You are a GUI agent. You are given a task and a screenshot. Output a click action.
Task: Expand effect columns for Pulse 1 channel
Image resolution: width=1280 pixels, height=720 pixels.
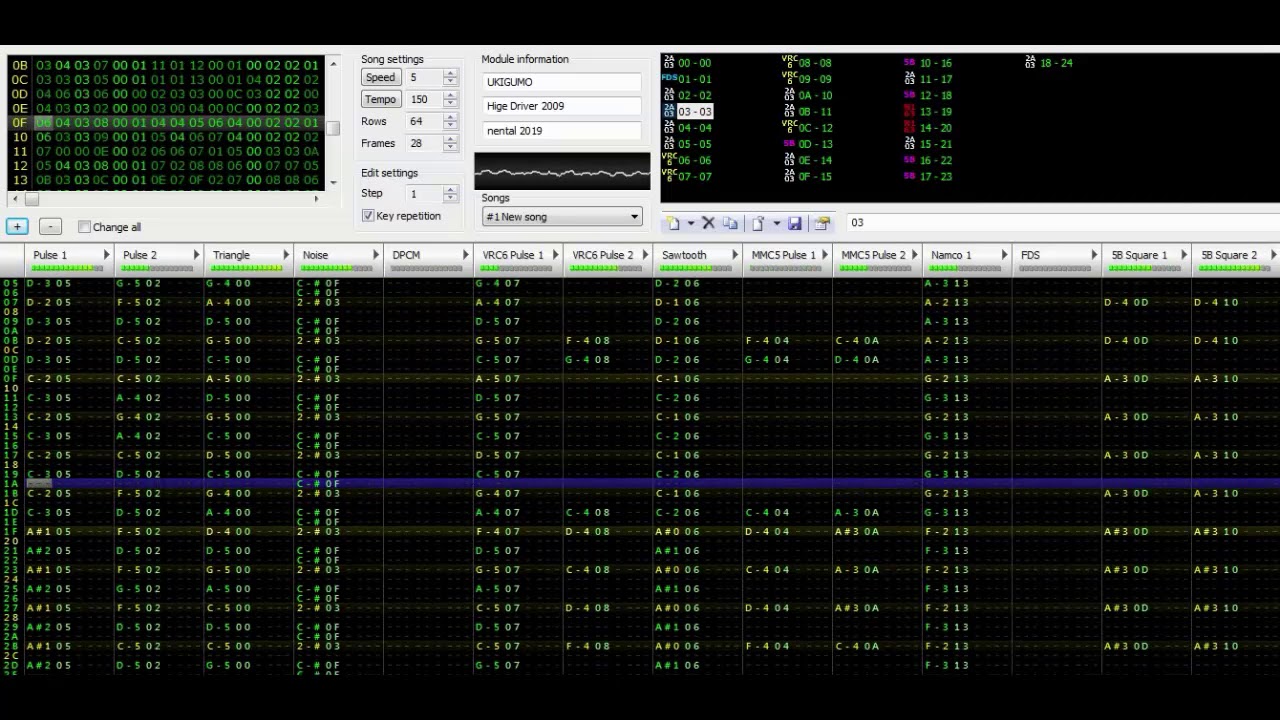[x=106, y=255]
